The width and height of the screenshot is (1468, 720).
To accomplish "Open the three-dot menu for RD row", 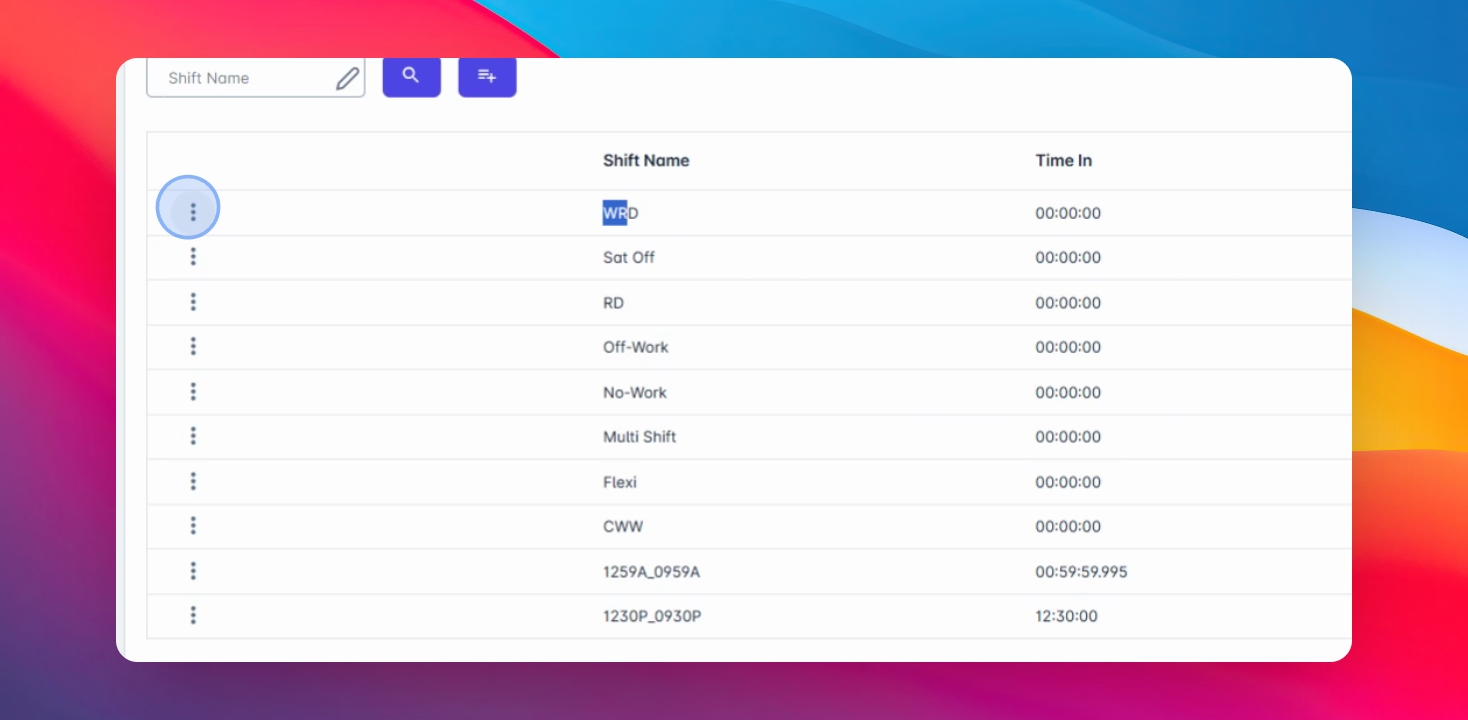I will click(193, 302).
